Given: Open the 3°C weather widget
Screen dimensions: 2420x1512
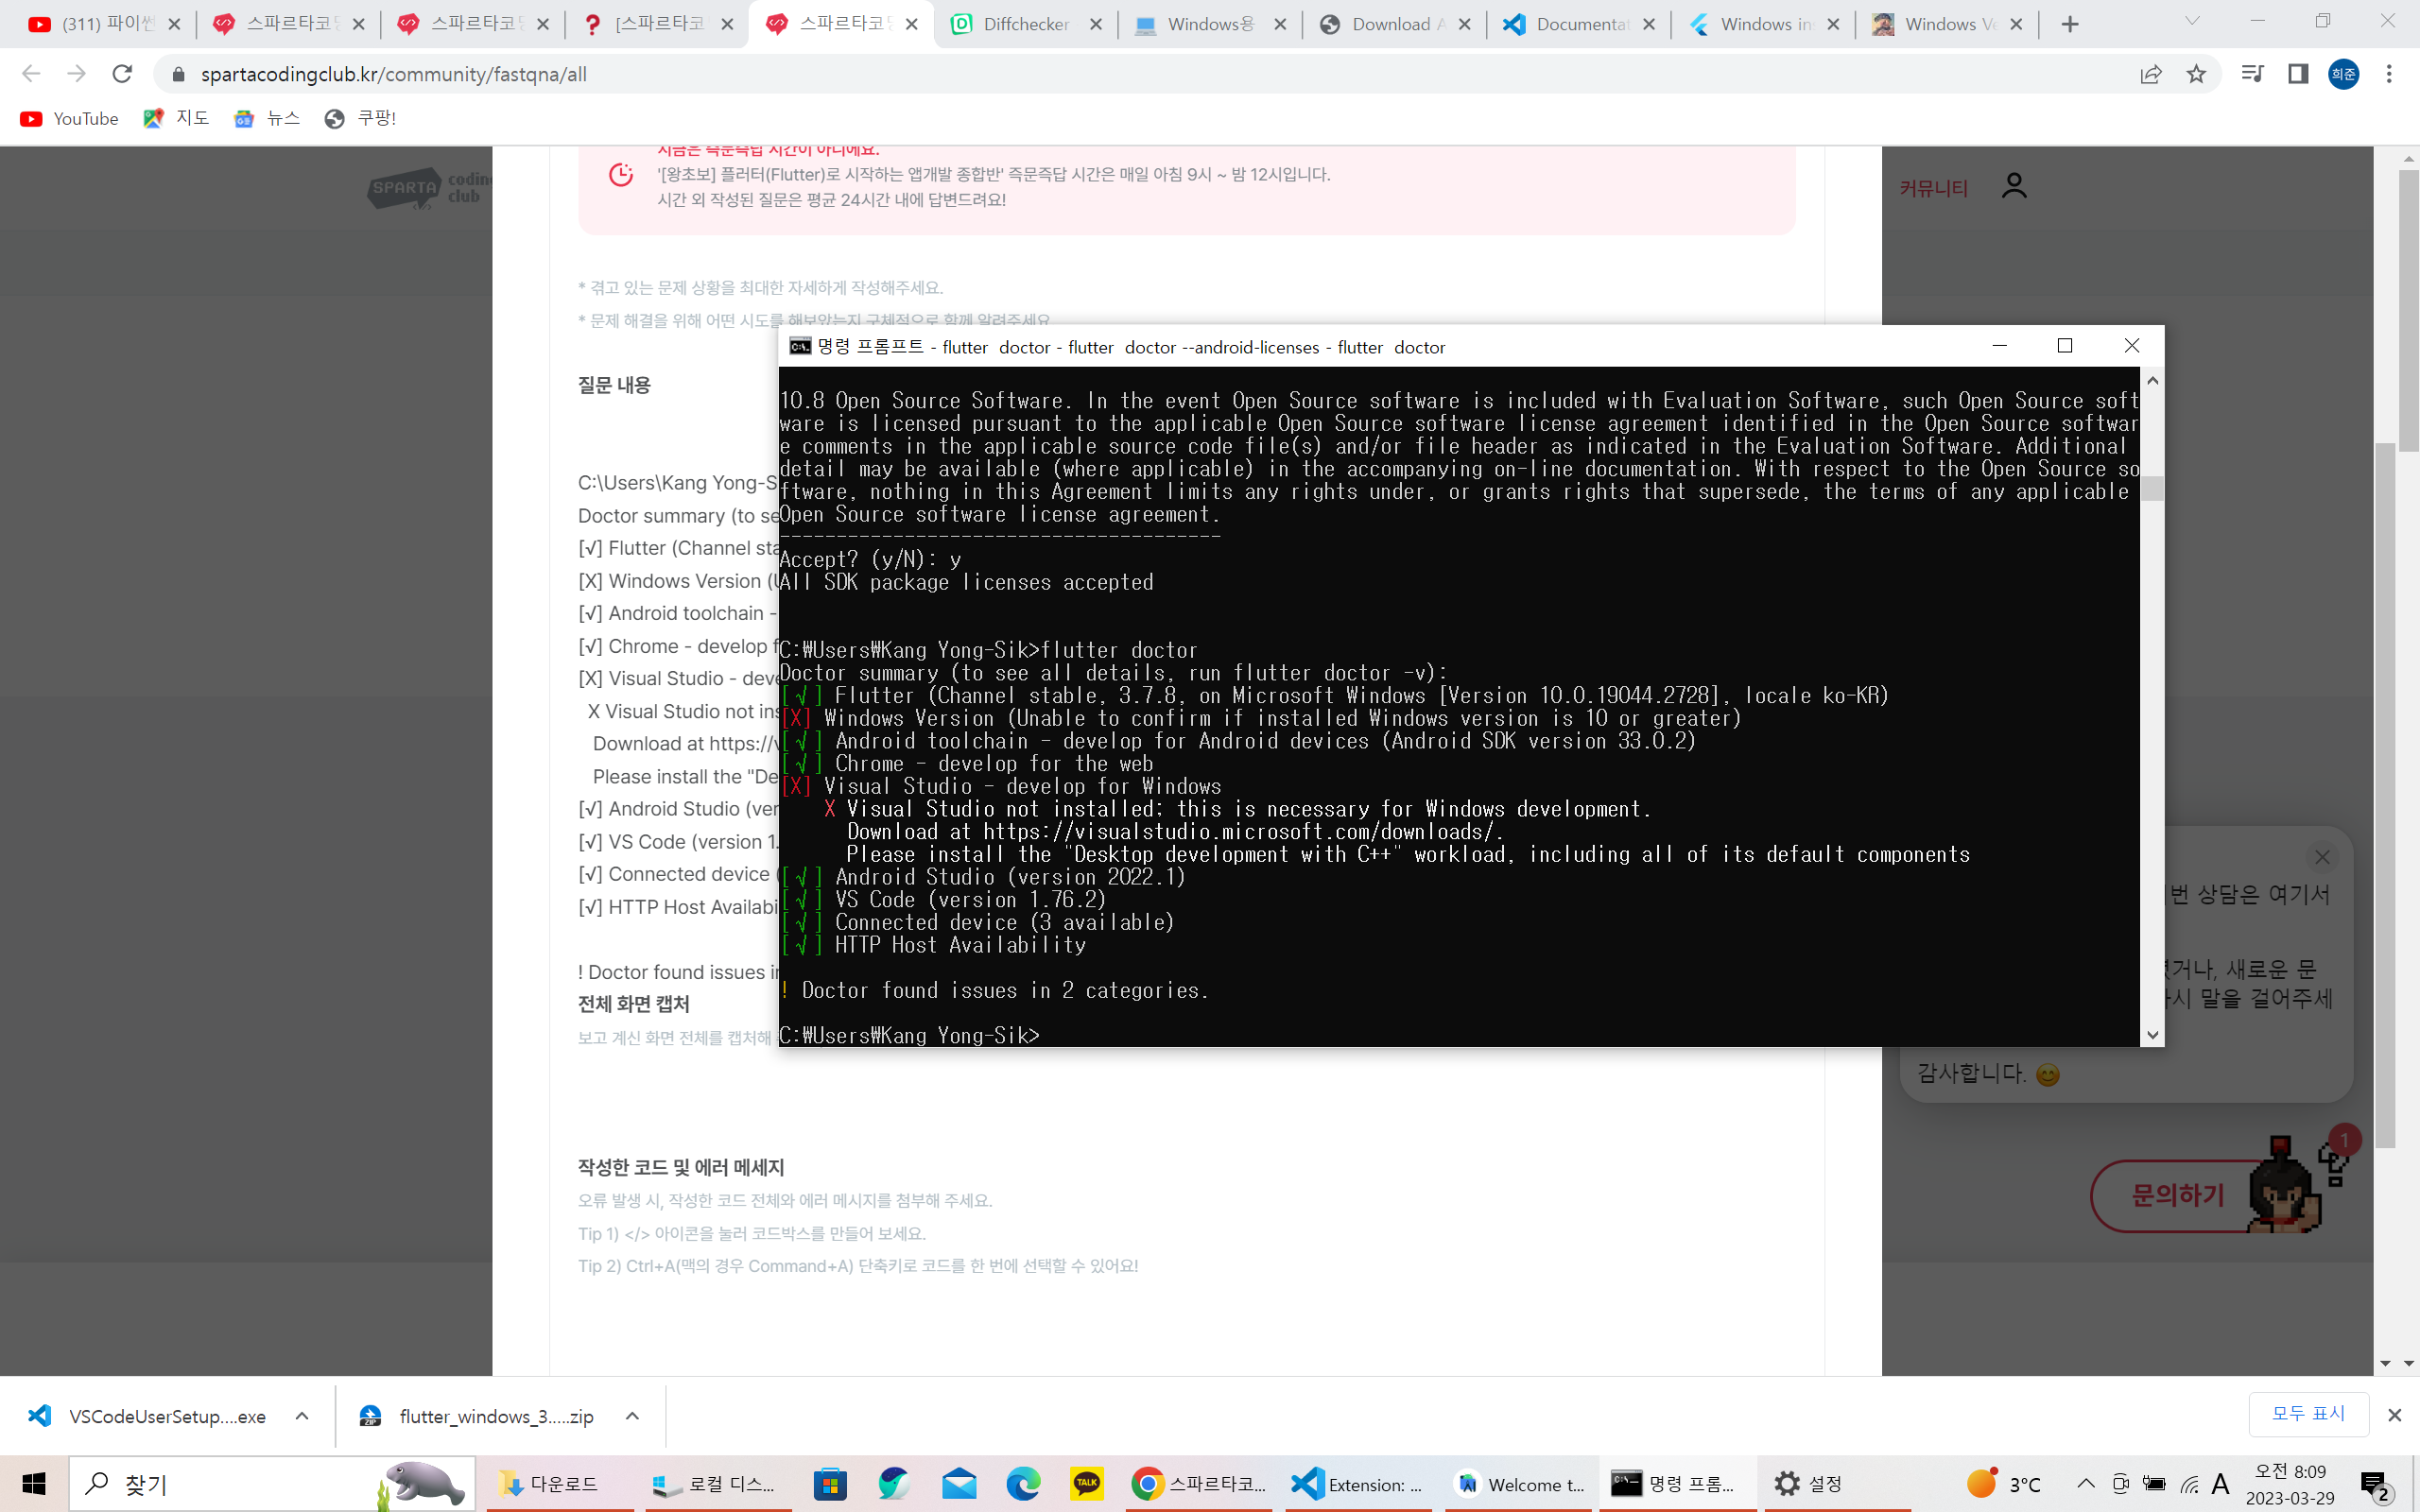Looking at the screenshot, I should 2003,1484.
